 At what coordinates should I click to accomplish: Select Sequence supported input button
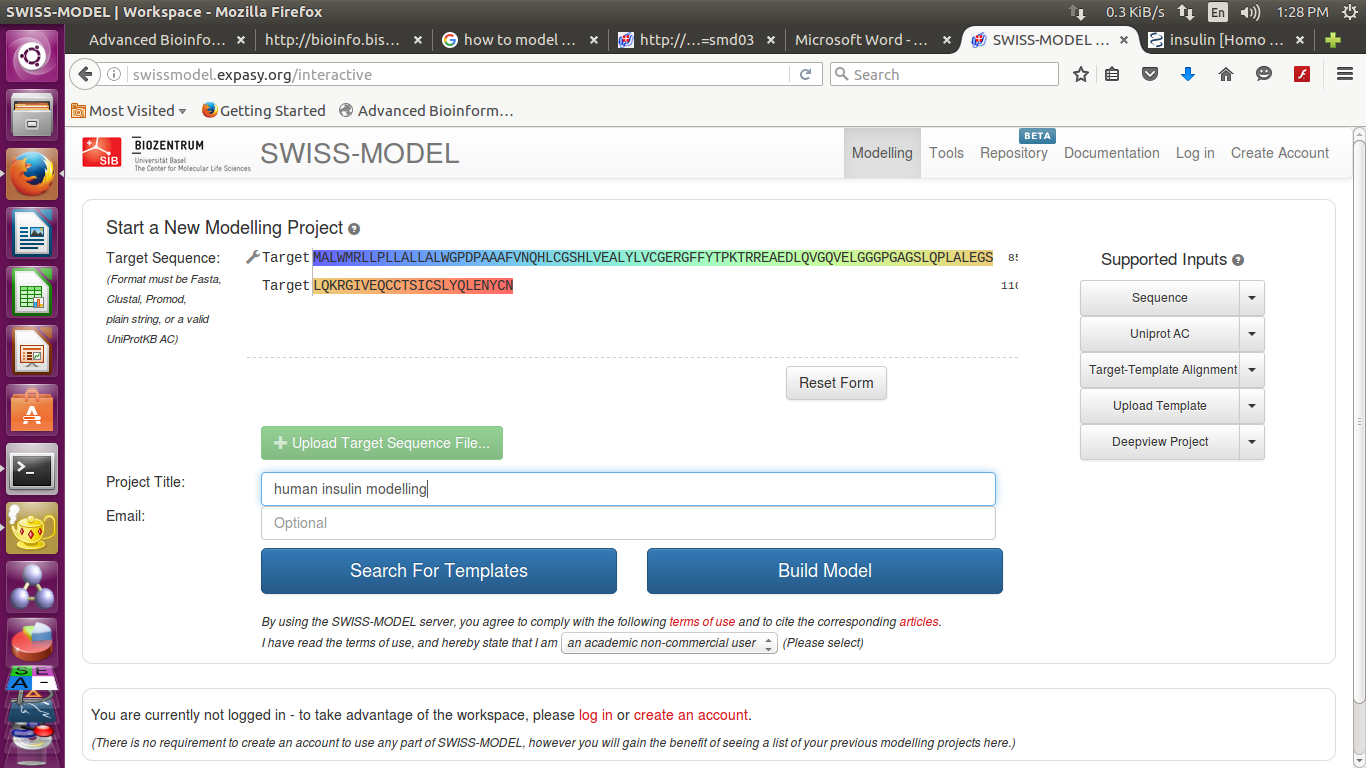[1160, 298]
